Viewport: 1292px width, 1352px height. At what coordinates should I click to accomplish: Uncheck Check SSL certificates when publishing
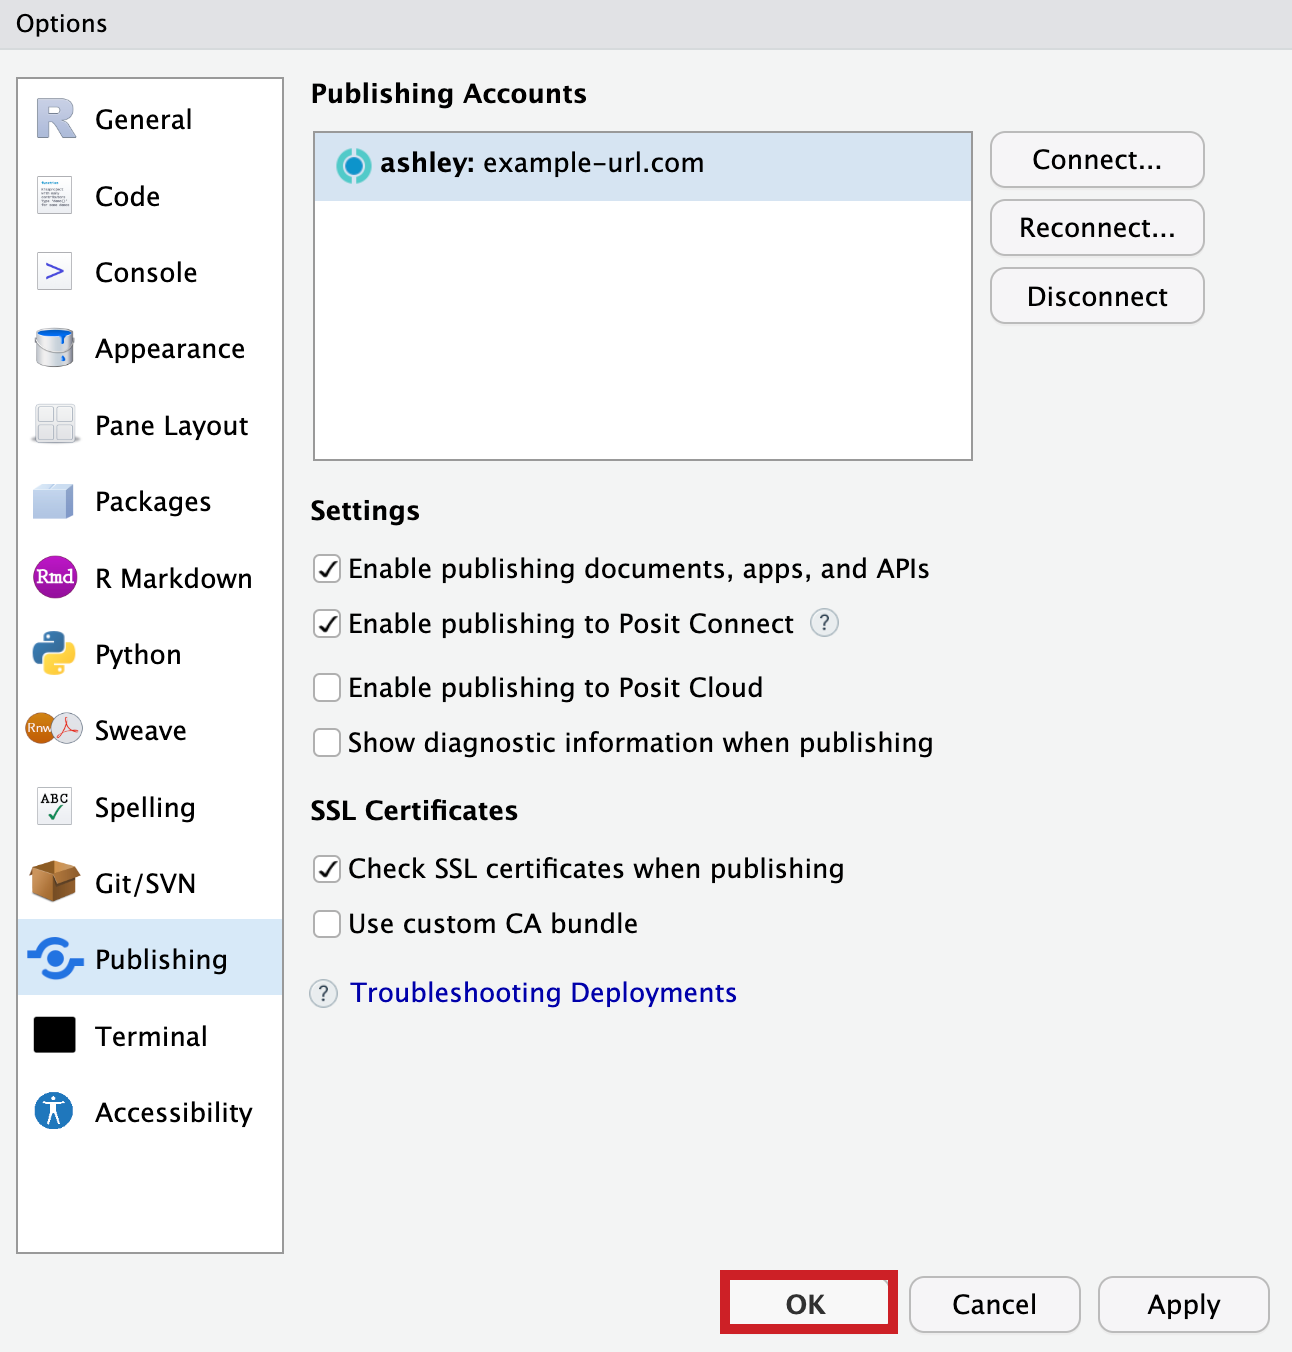click(327, 869)
